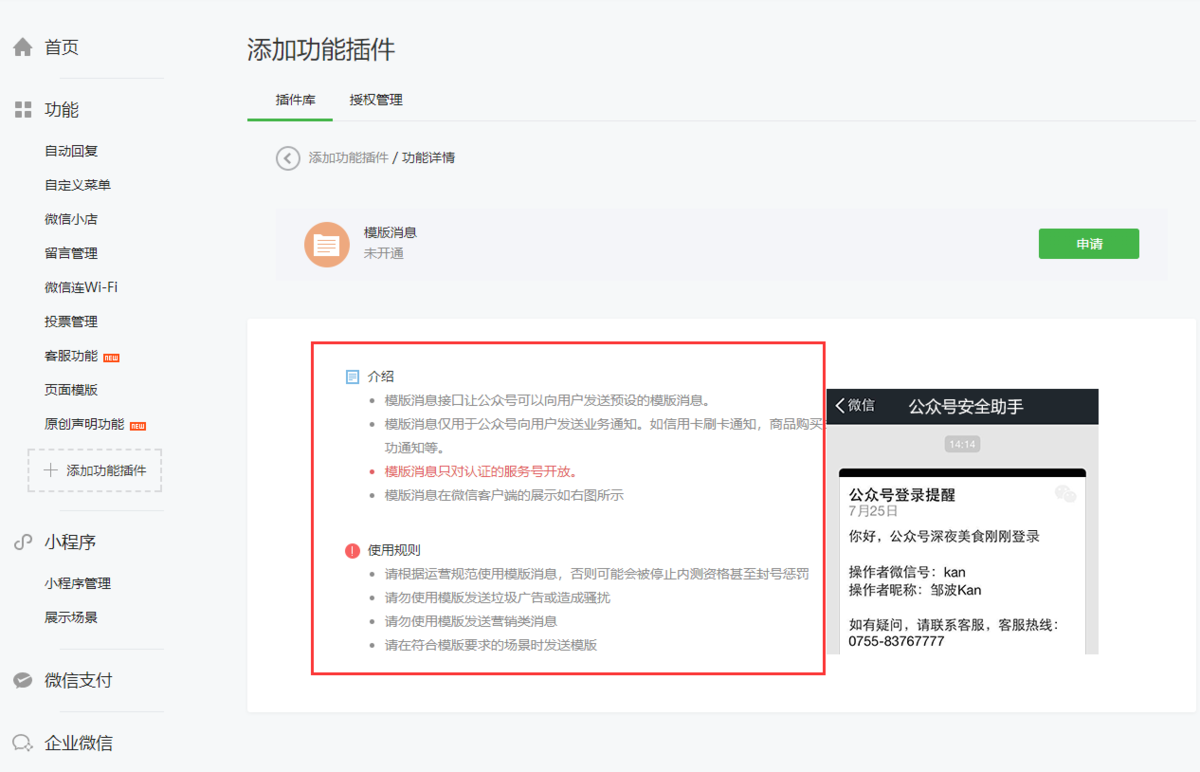Click the 功能详情 breadcrumb text

428,158
